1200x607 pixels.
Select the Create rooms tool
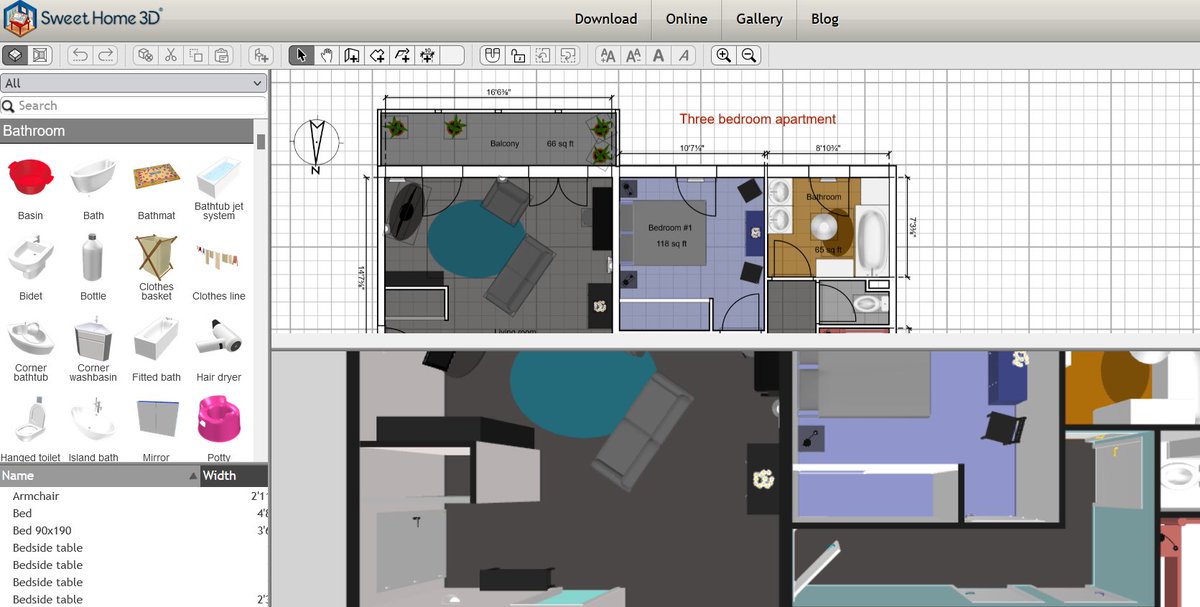pos(377,55)
